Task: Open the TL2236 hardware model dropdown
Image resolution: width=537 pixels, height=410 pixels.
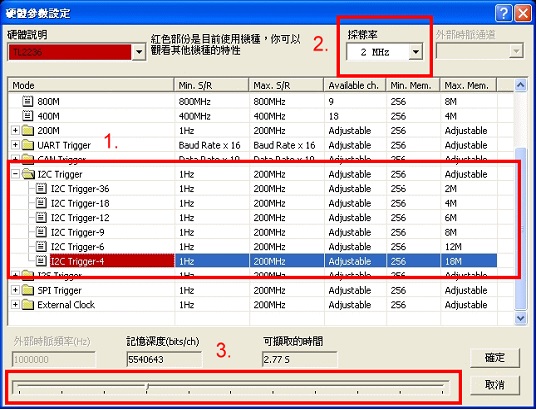Action: [x=139, y=52]
